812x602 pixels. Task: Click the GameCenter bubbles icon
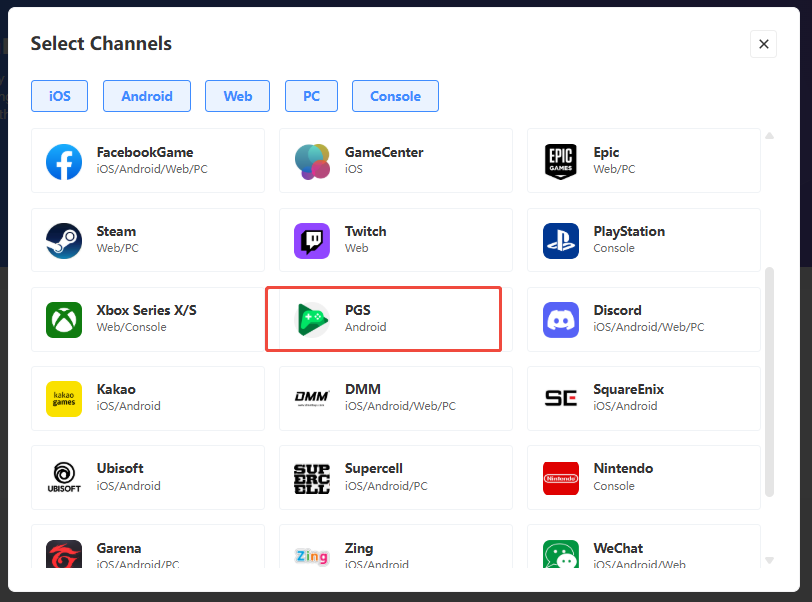pos(312,162)
